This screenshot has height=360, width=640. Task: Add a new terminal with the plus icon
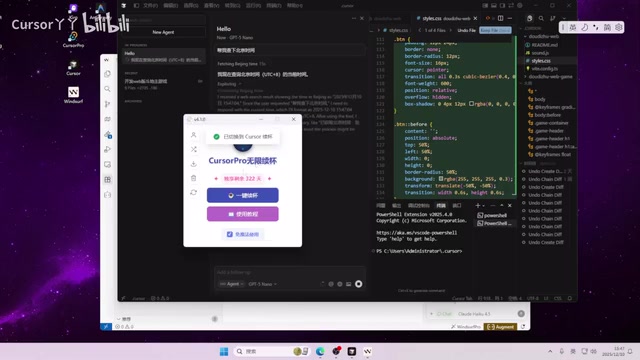478,205
